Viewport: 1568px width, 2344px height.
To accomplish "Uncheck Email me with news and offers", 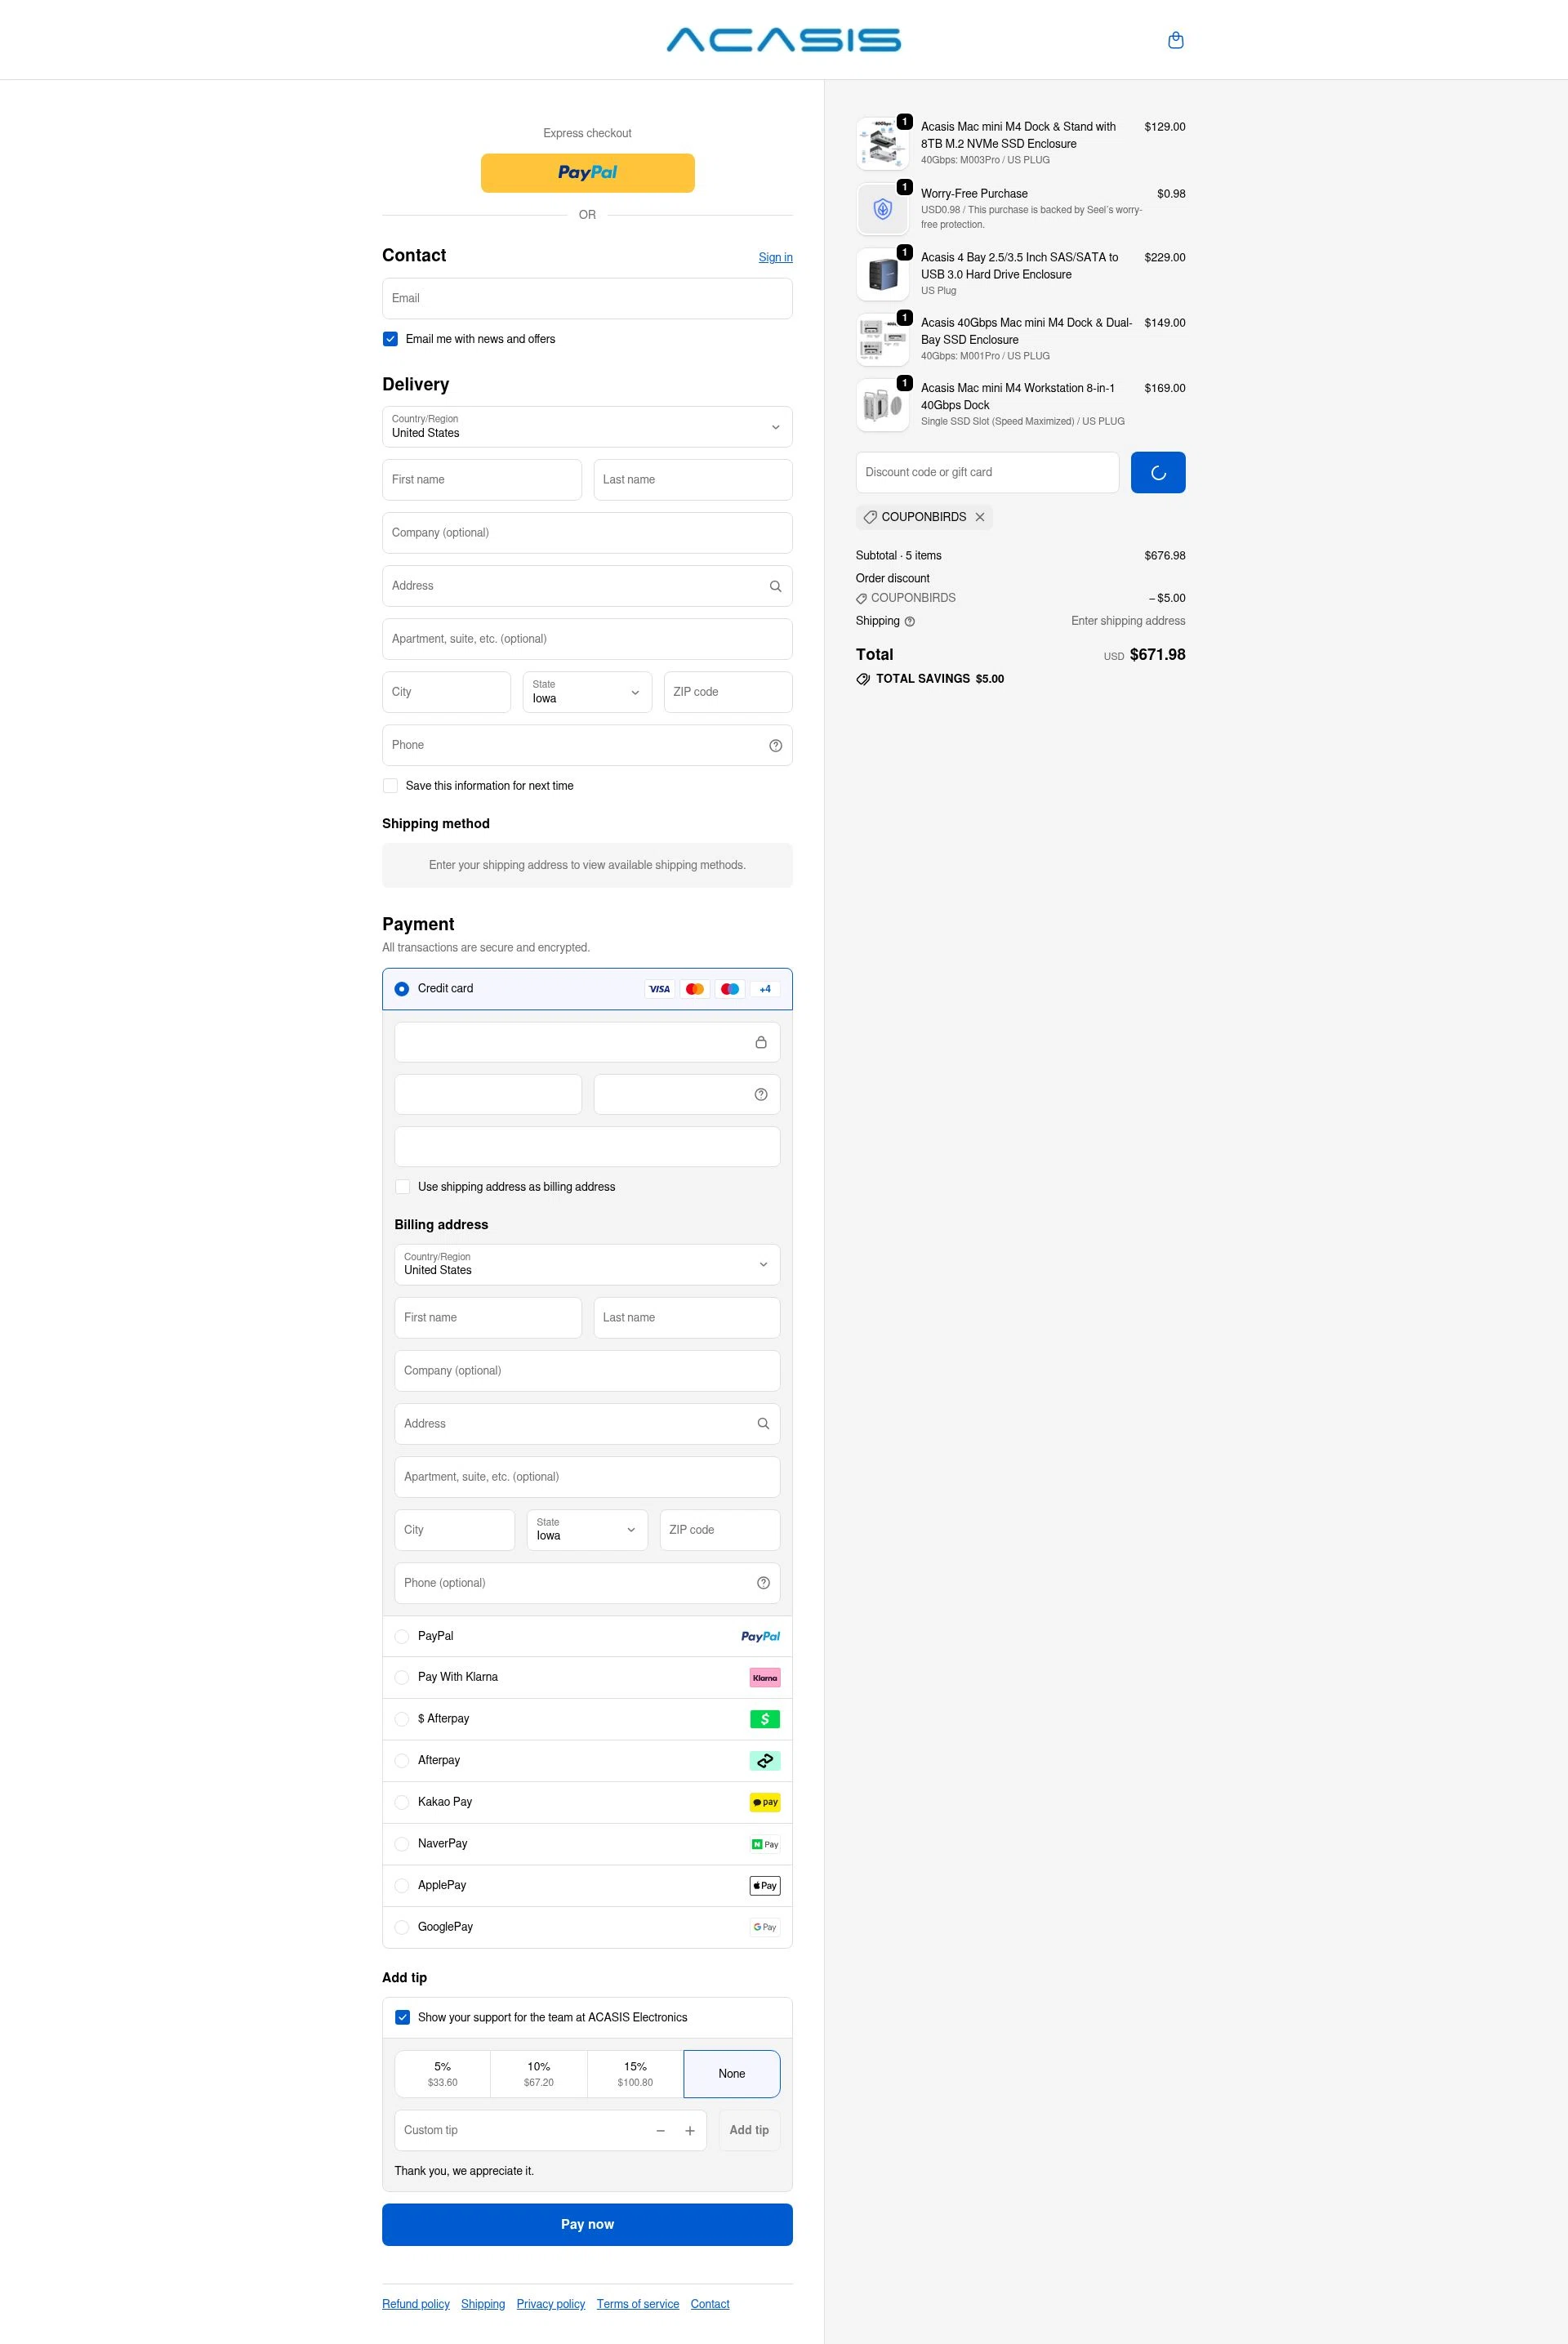I will (x=390, y=339).
